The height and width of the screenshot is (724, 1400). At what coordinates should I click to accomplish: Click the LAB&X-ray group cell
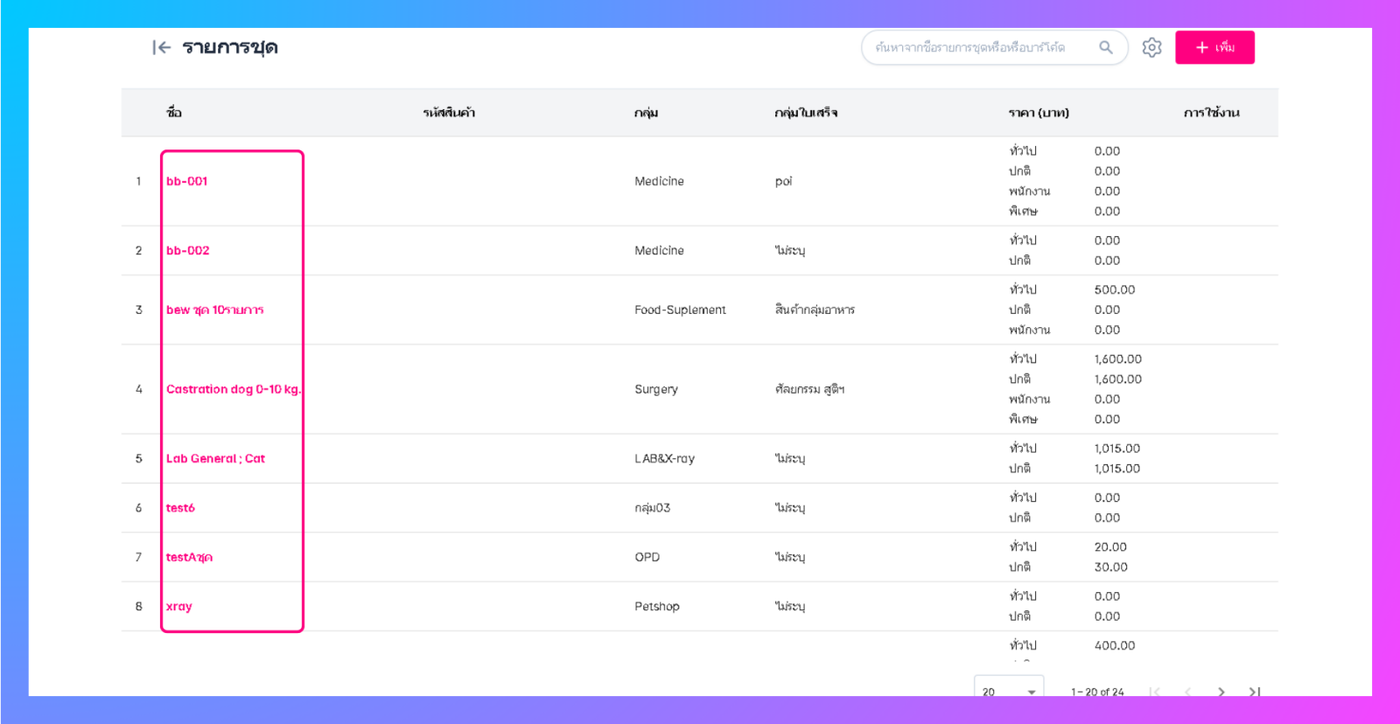(x=664, y=458)
